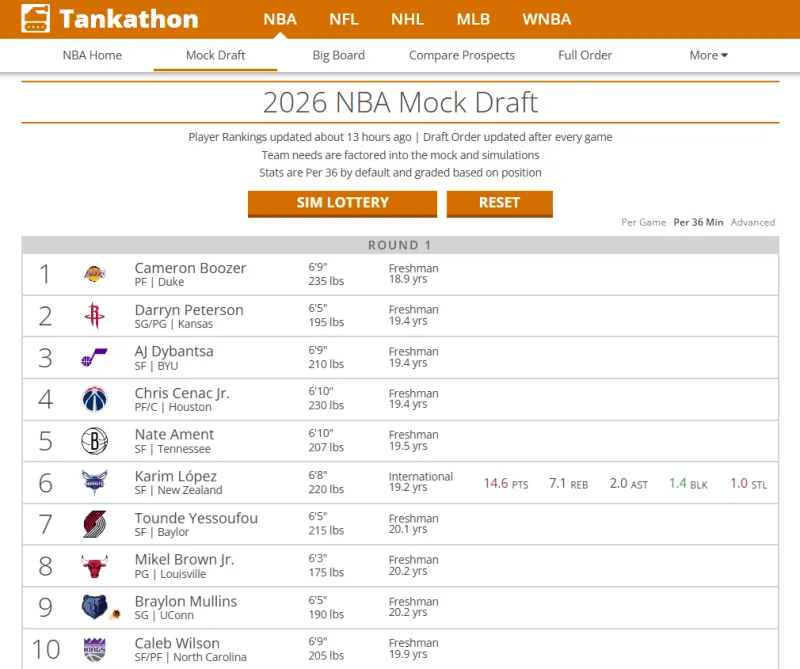Open the Big Board tab
This screenshot has width=800, height=669.
(x=338, y=55)
